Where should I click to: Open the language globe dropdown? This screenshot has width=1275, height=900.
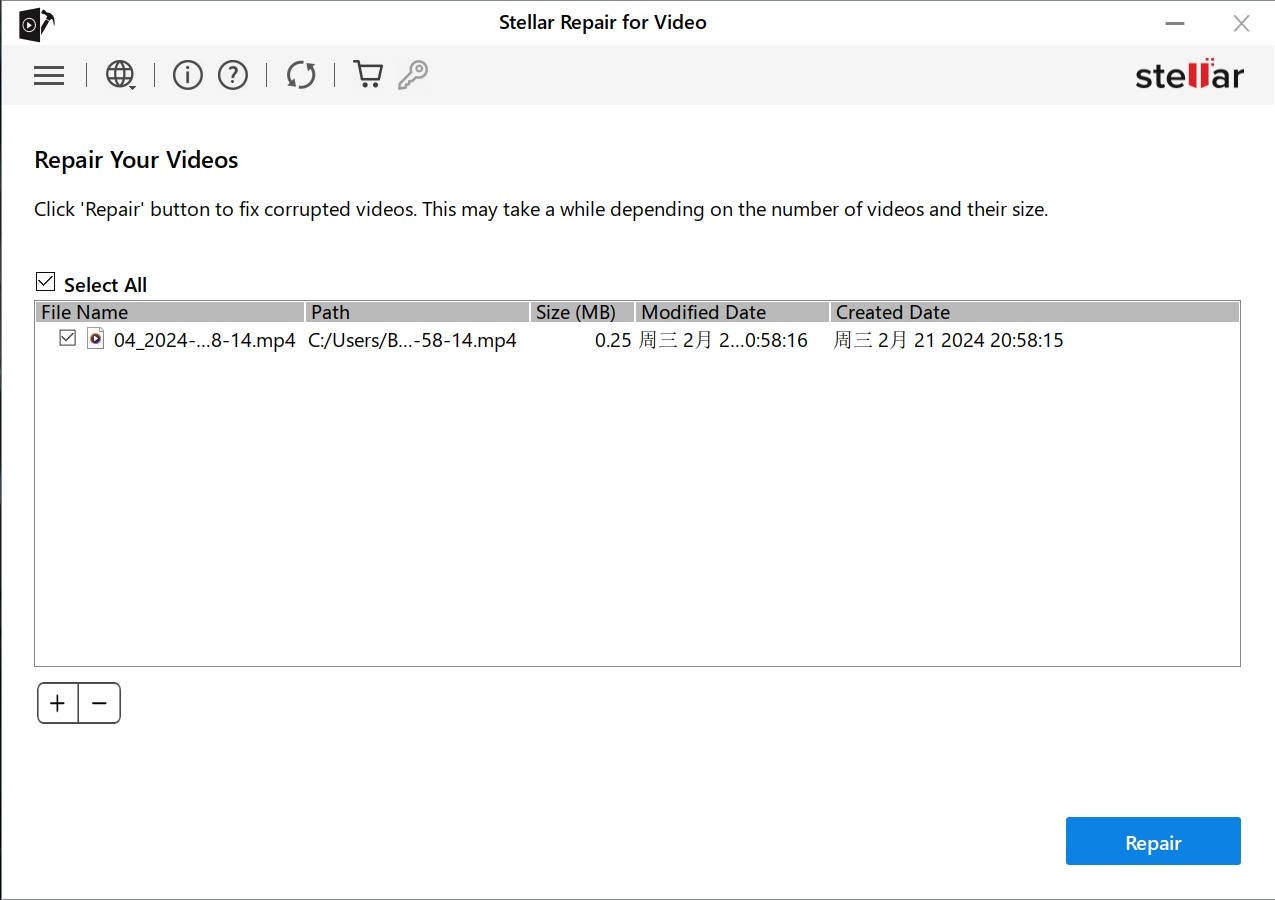click(121, 75)
